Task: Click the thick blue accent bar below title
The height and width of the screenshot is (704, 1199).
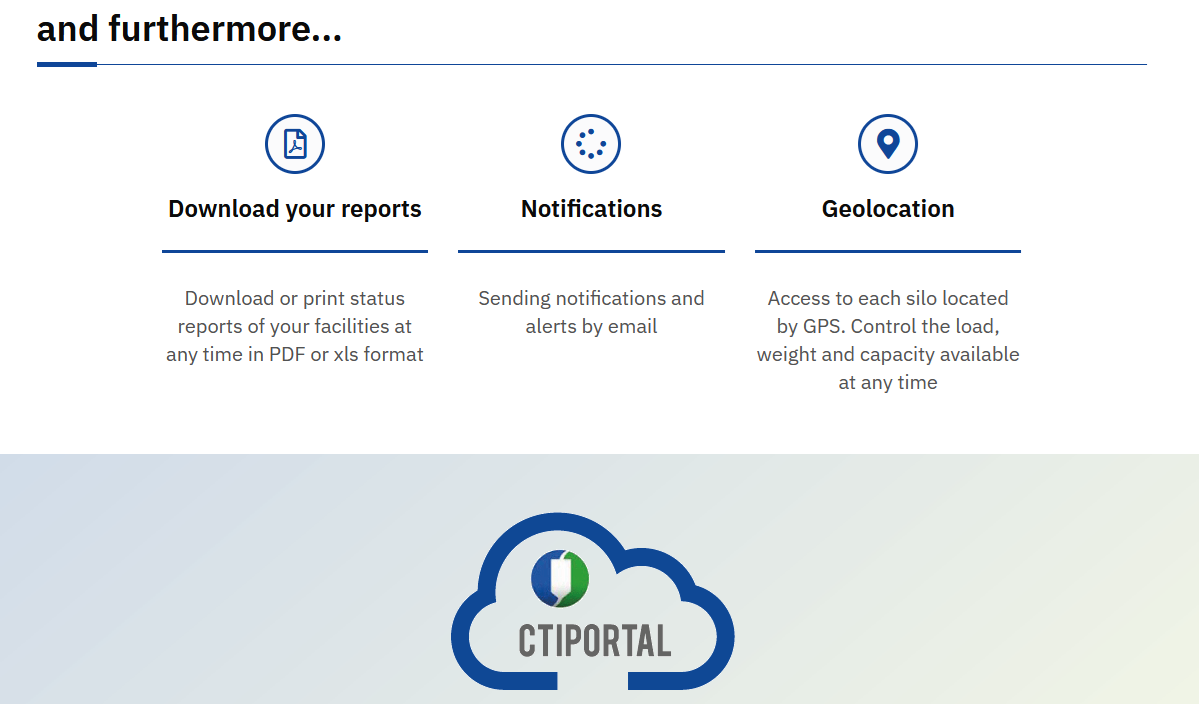Action: [x=67, y=64]
